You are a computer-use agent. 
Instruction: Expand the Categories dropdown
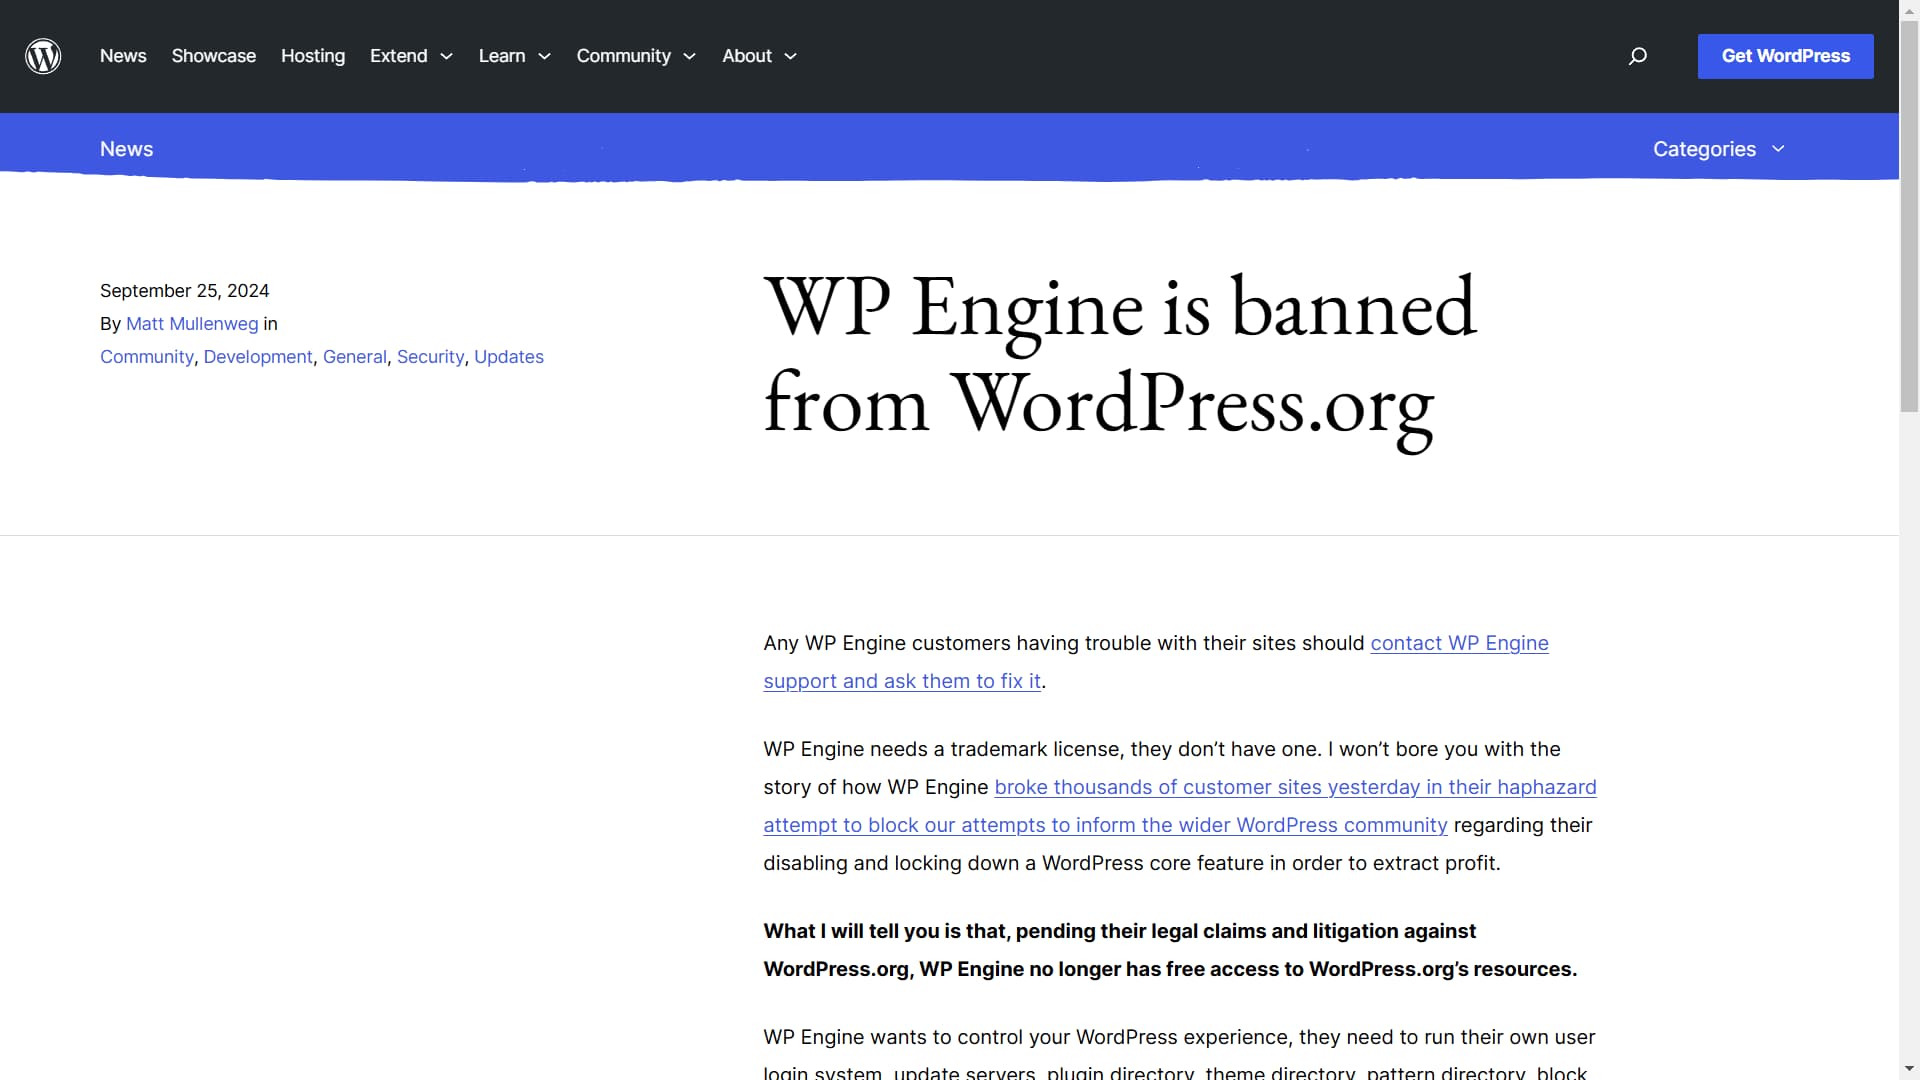point(1718,149)
